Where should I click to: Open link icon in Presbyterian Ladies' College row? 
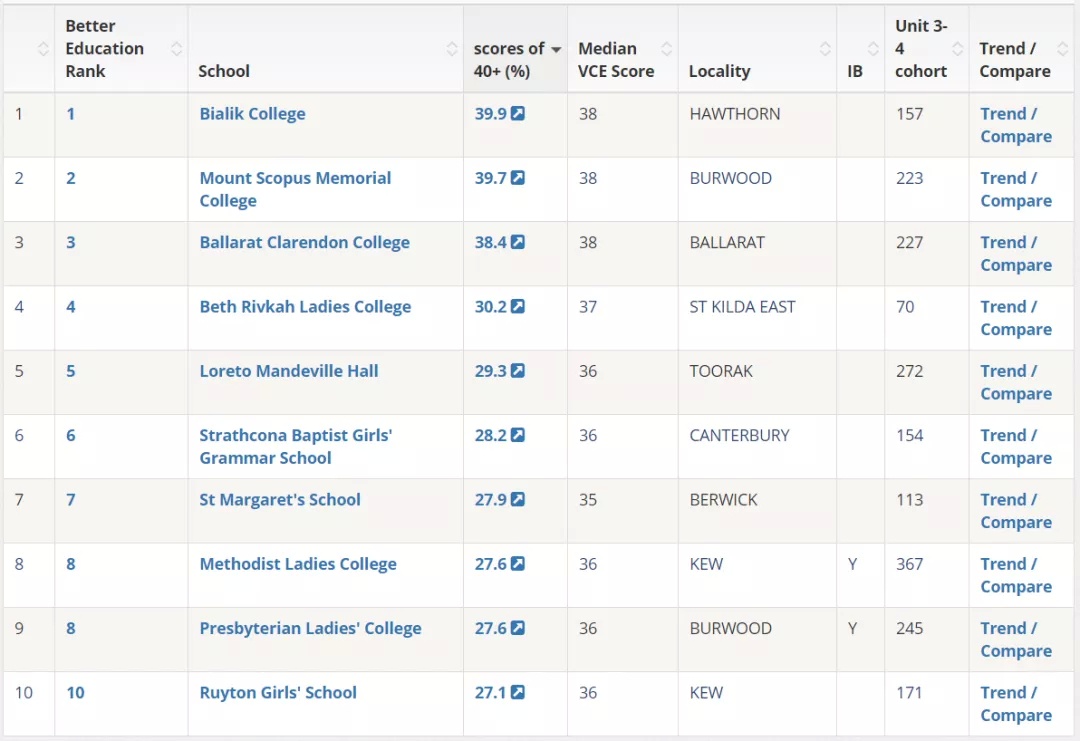tap(517, 627)
